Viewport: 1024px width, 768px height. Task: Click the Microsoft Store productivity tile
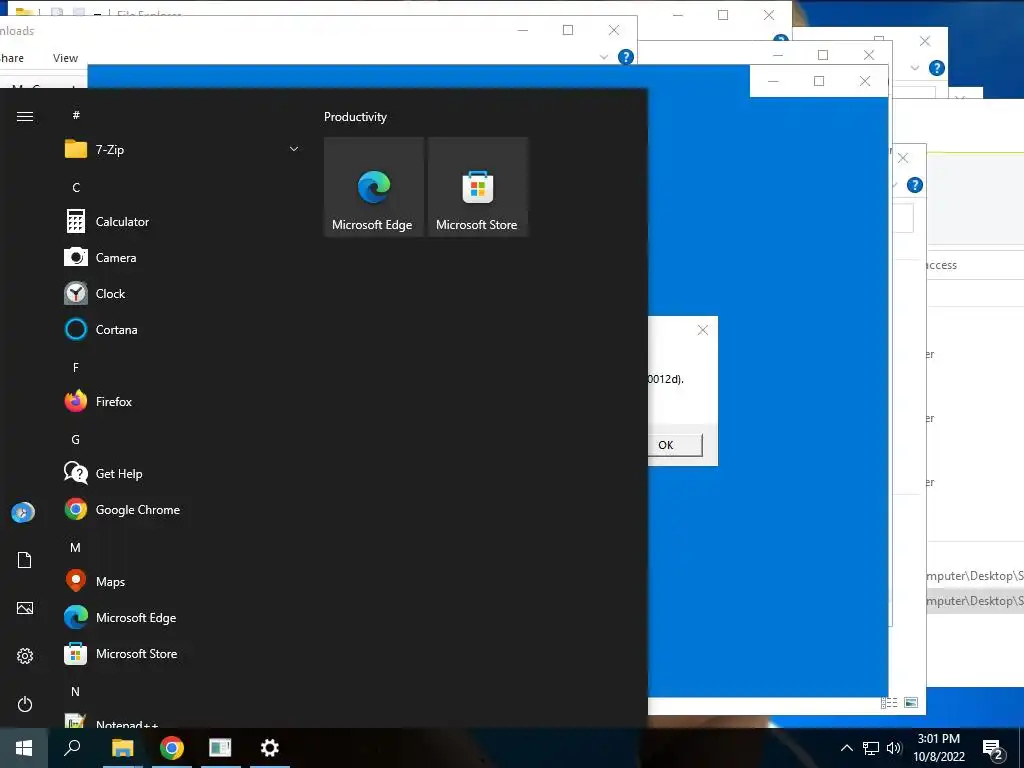point(477,187)
